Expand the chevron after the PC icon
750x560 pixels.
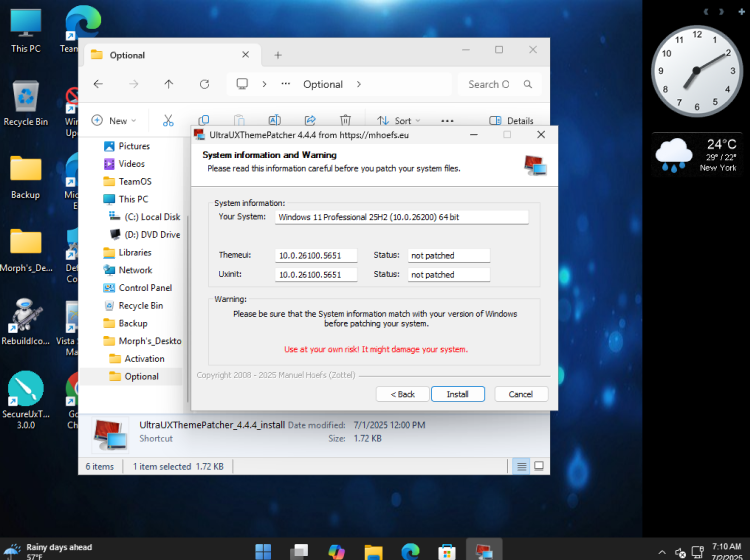coord(264,84)
